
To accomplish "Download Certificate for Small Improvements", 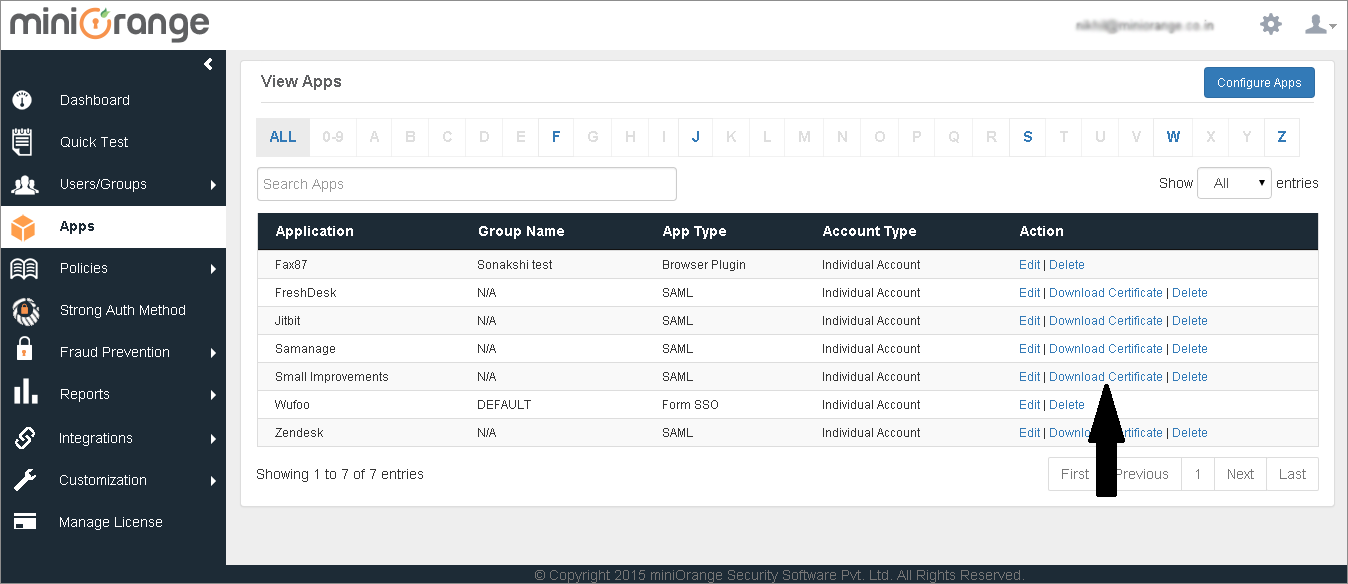I will coord(1106,377).
